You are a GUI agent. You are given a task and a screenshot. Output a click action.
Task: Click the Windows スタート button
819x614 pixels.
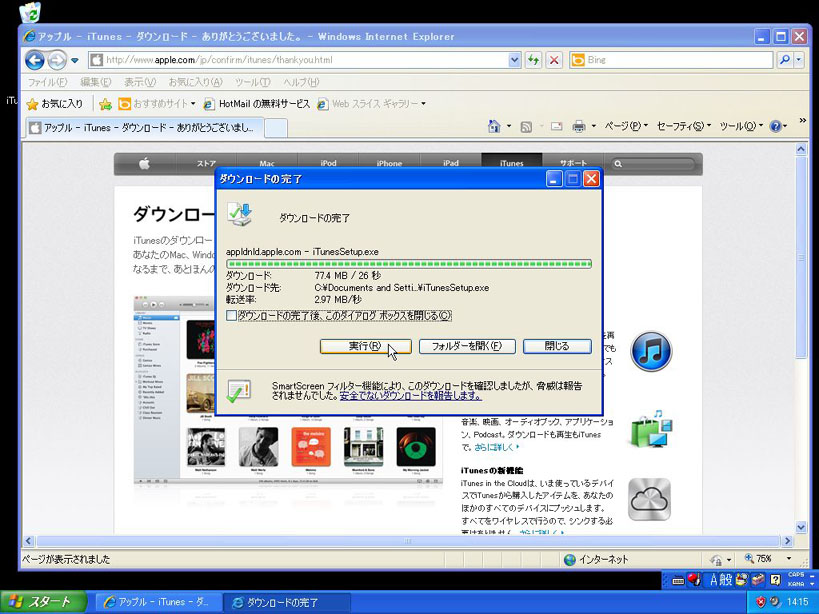point(43,602)
